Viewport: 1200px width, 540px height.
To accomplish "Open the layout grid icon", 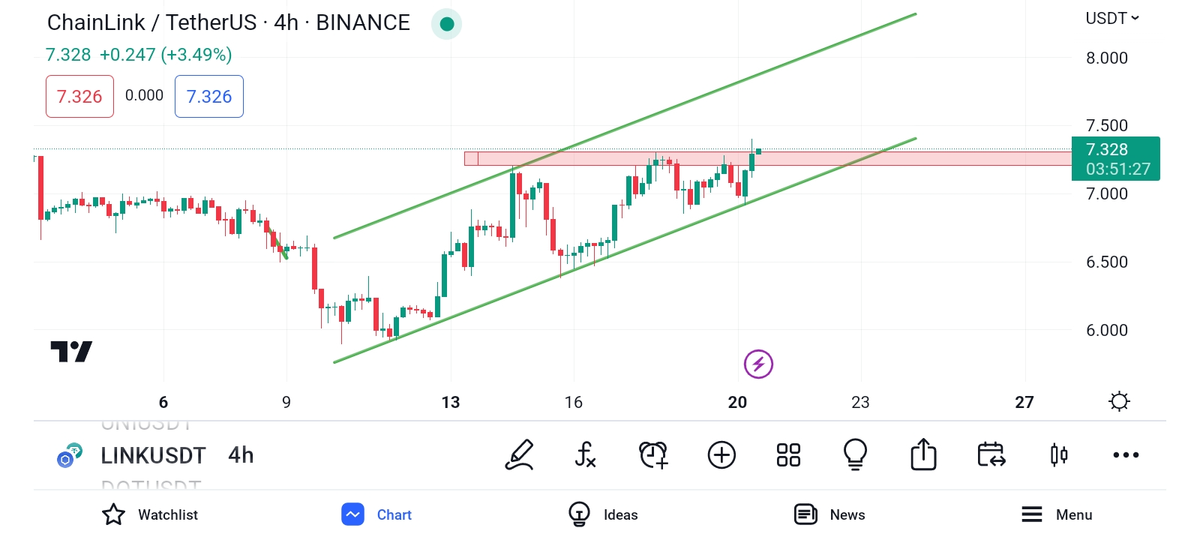I will pyautogui.click(x=788, y=455).
